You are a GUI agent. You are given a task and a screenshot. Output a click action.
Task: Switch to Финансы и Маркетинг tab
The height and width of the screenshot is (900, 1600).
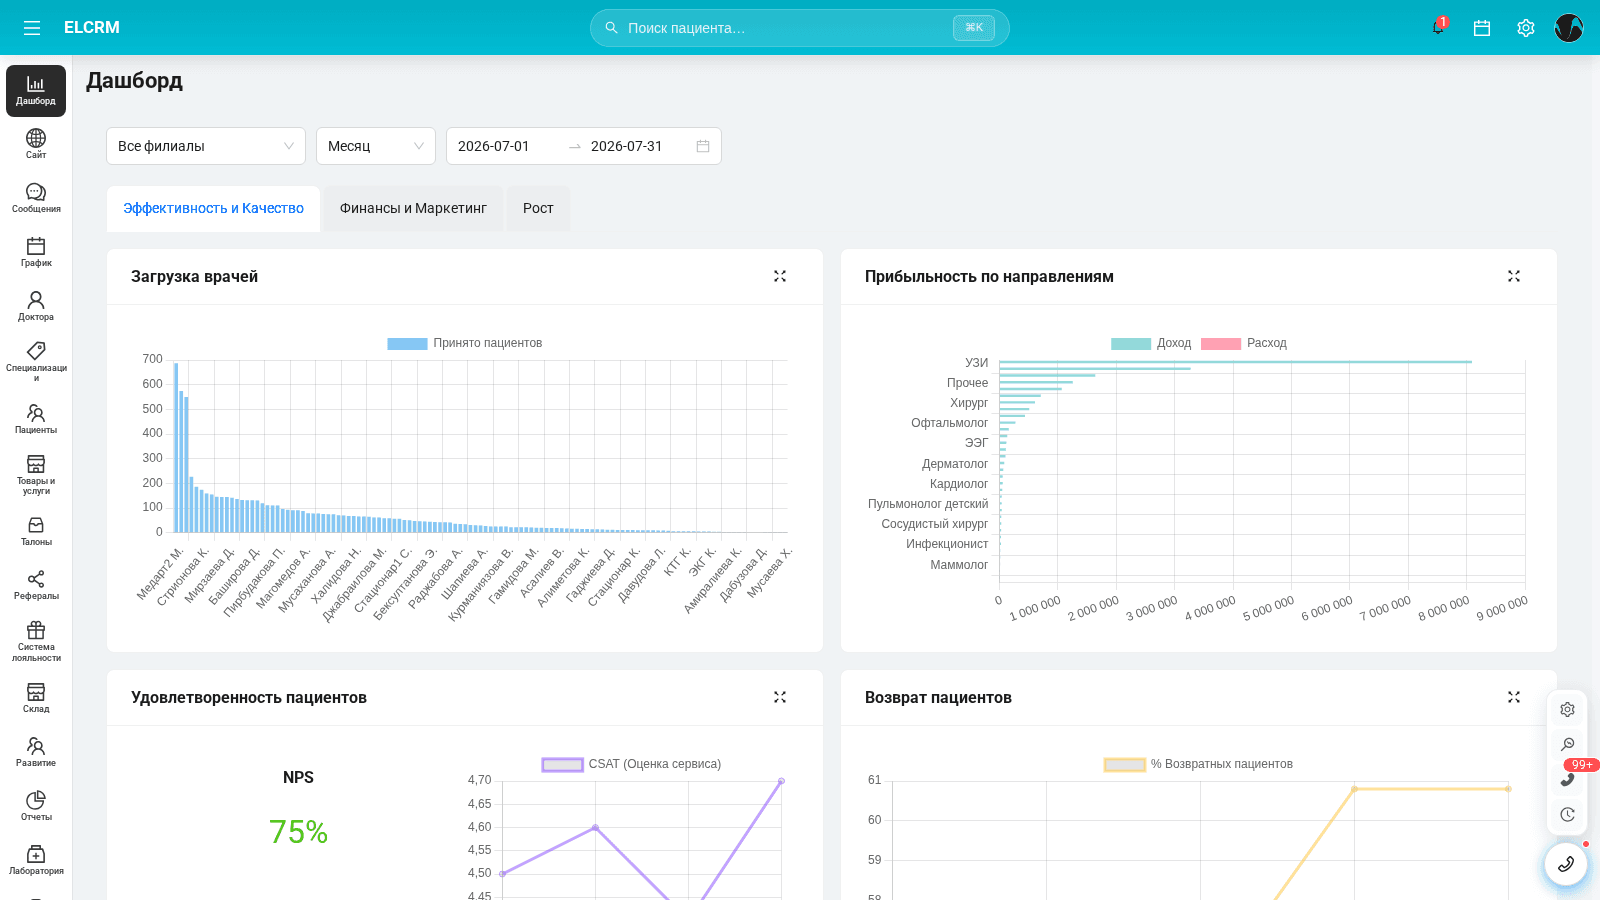coord(413,208)
